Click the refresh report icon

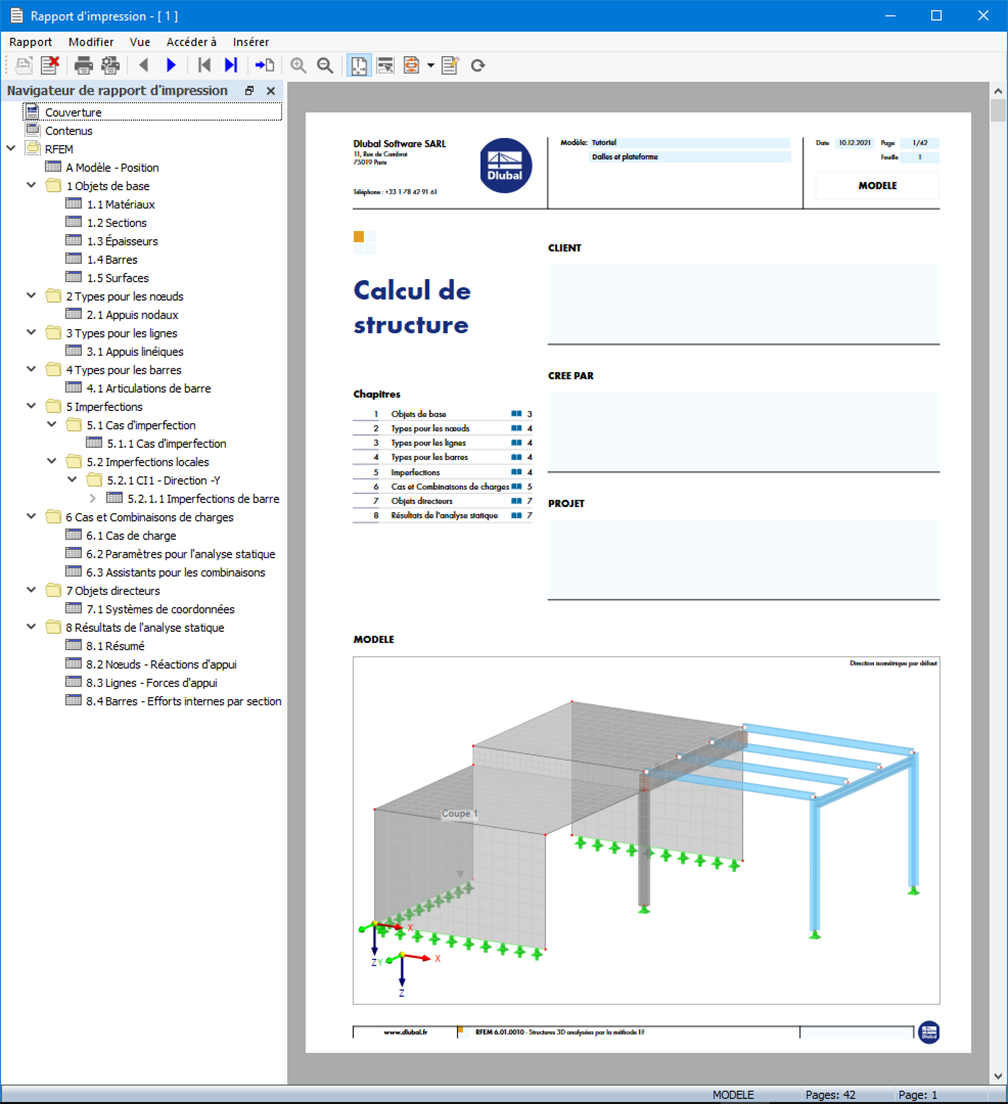[478, 65]
